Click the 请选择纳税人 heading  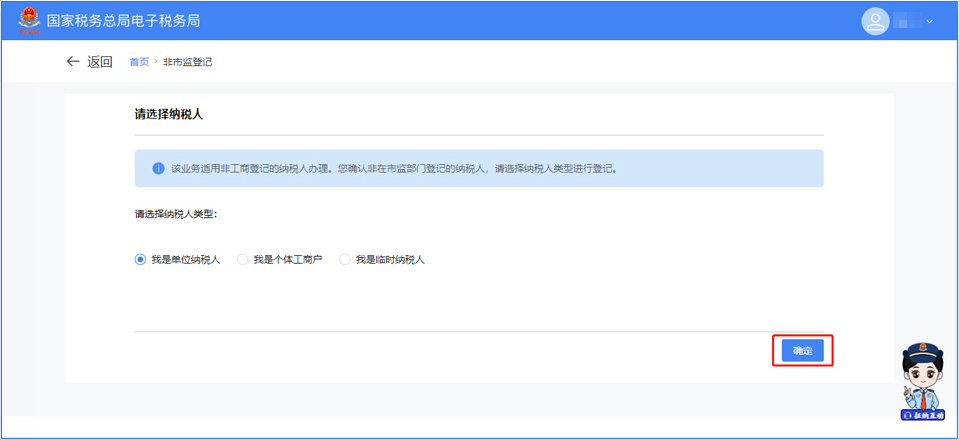pos(169,115)
